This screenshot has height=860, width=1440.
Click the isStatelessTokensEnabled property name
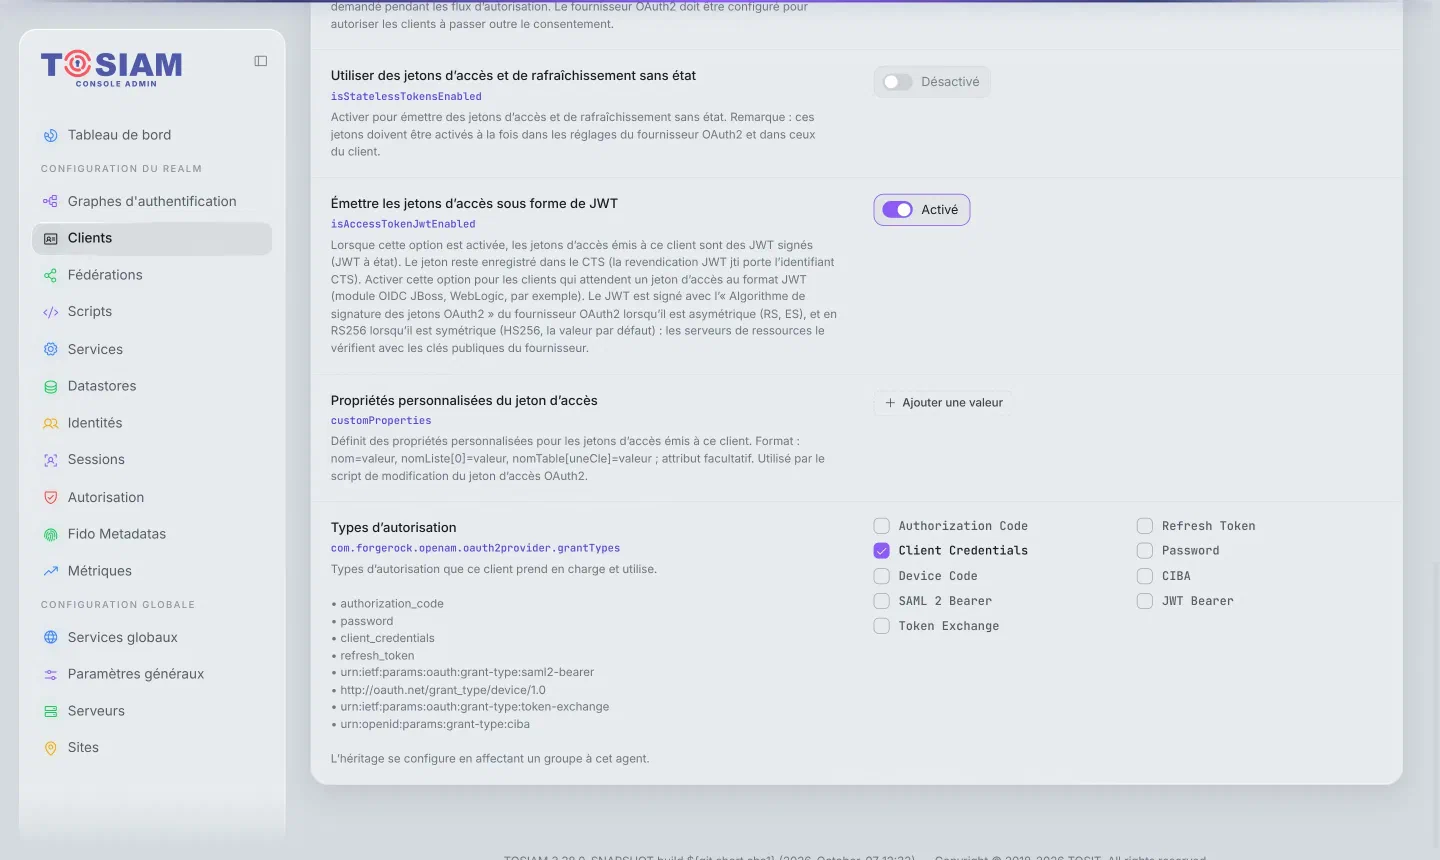point(406,97)
